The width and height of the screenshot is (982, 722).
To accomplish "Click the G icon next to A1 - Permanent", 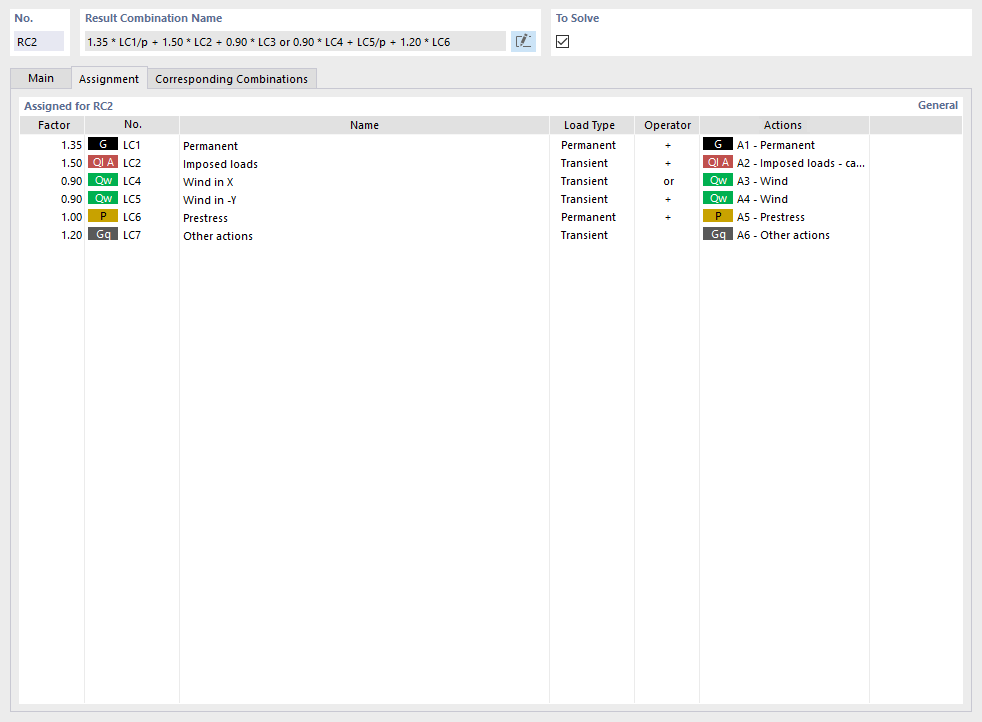I will point(717,144).
